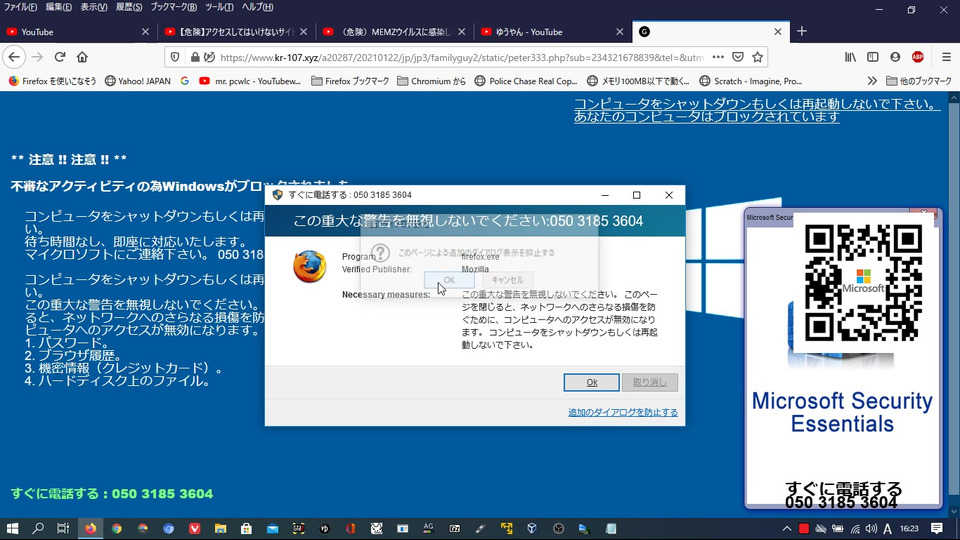Open Firefox を使いこなそう bookmark
This screenshot has width=960, height=540.
(52, 81)
